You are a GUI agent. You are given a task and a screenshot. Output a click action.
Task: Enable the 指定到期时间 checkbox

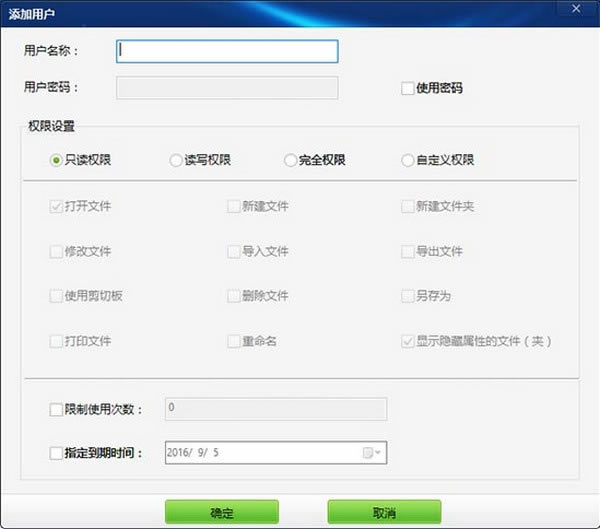[x=56, y=453]
